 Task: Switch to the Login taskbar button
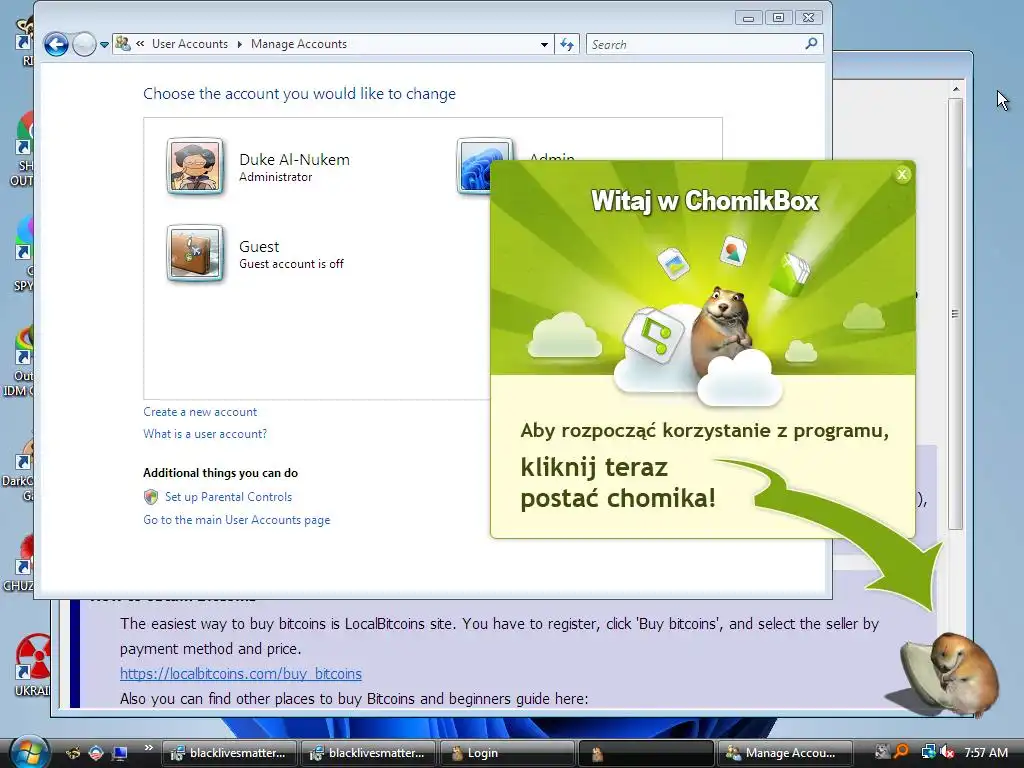[507, 753]
